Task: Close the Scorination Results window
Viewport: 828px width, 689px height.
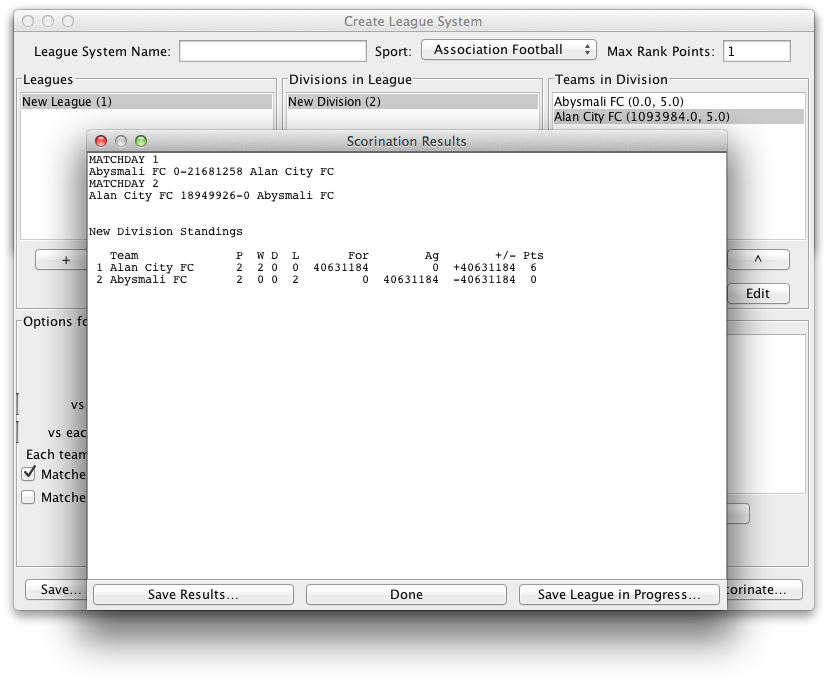Action: (101, 141)
